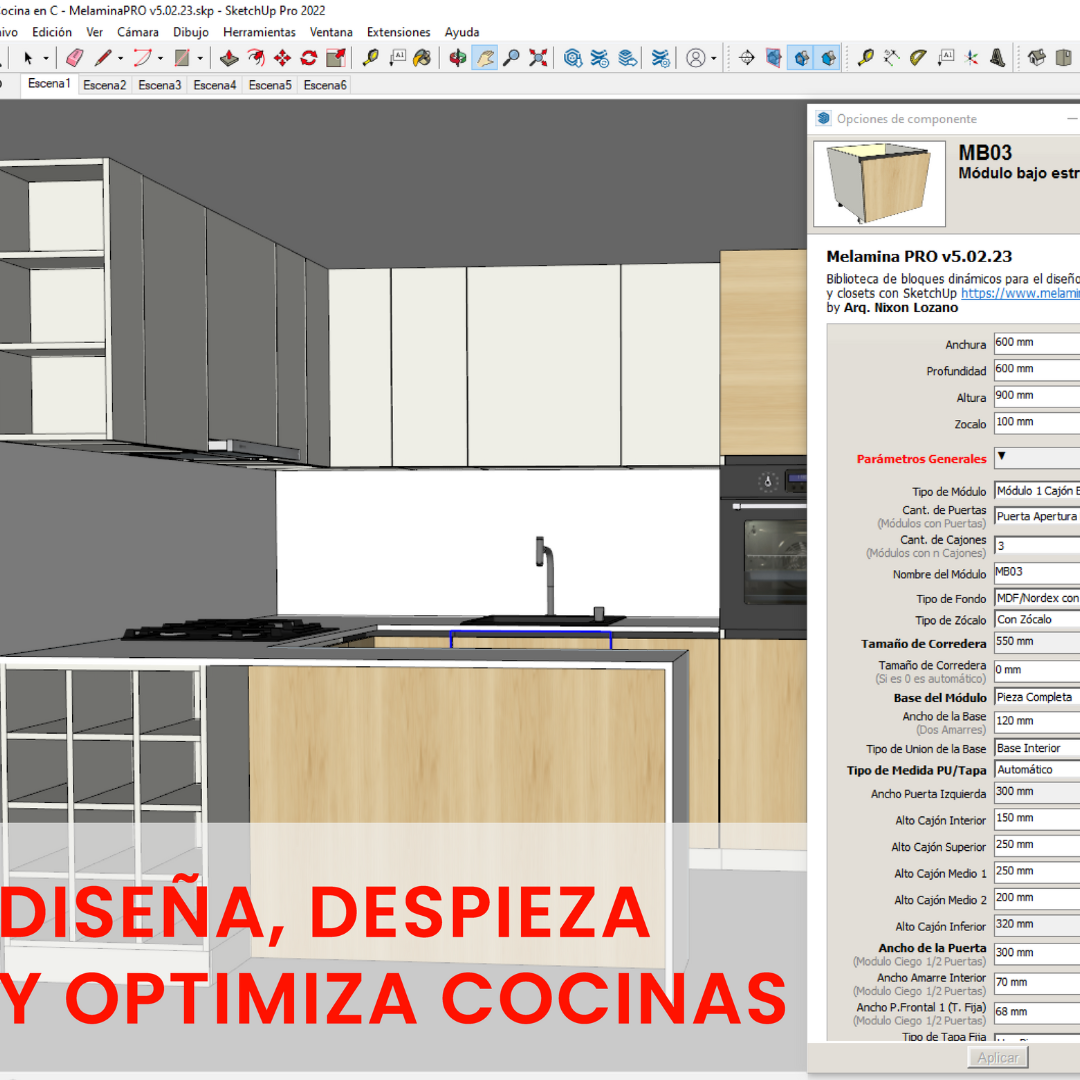Select the arrow Select tool
Viewport: 1080px width, 1080px height.
pyautogui.click(x=28, y=59)
